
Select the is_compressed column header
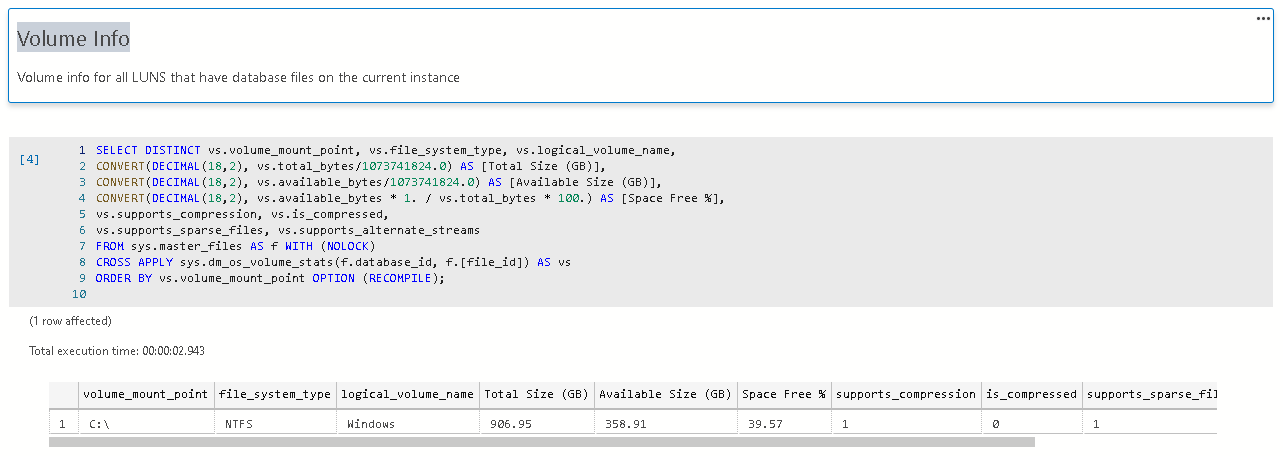(x=1030, y=394)
